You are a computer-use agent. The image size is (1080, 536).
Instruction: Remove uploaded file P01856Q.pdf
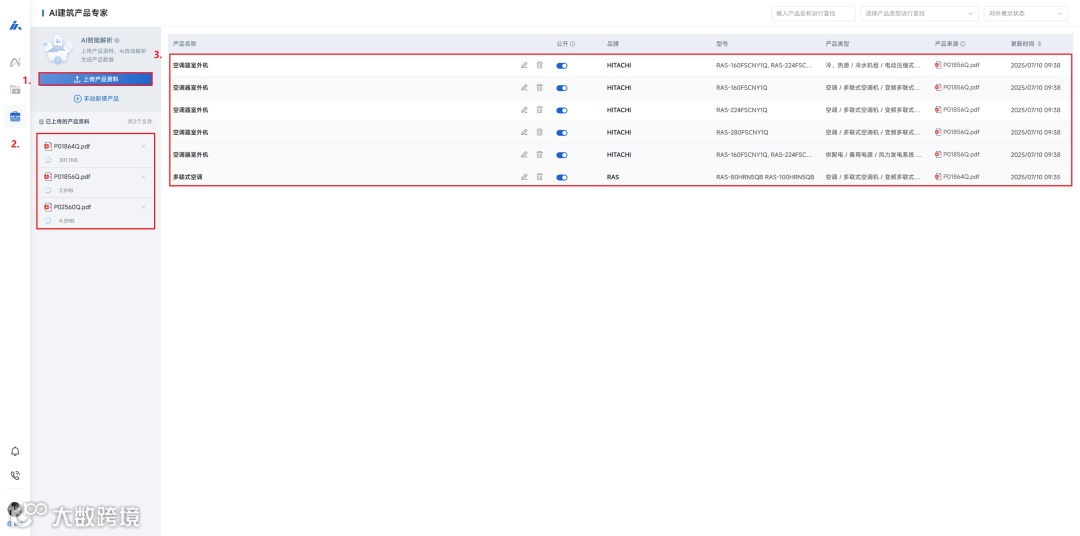(x=143, y=176)
